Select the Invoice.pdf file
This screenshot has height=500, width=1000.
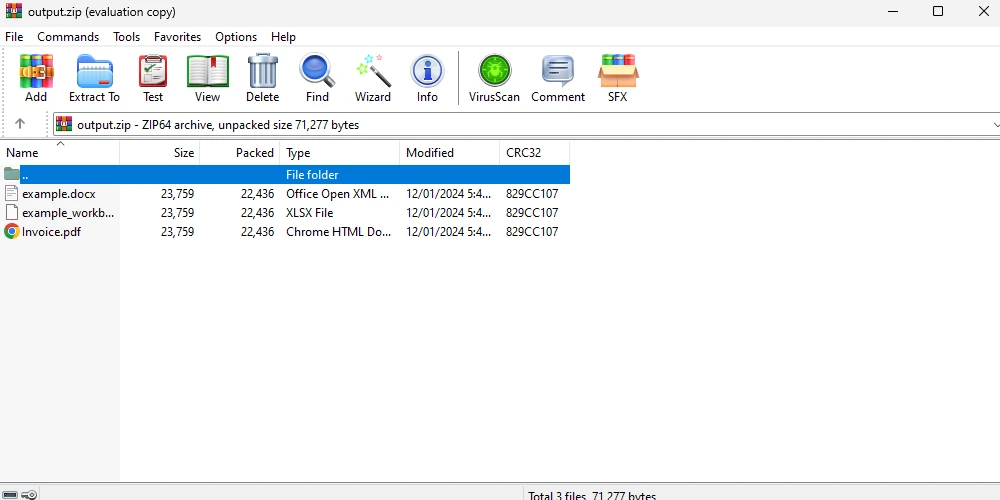(51, 232)
